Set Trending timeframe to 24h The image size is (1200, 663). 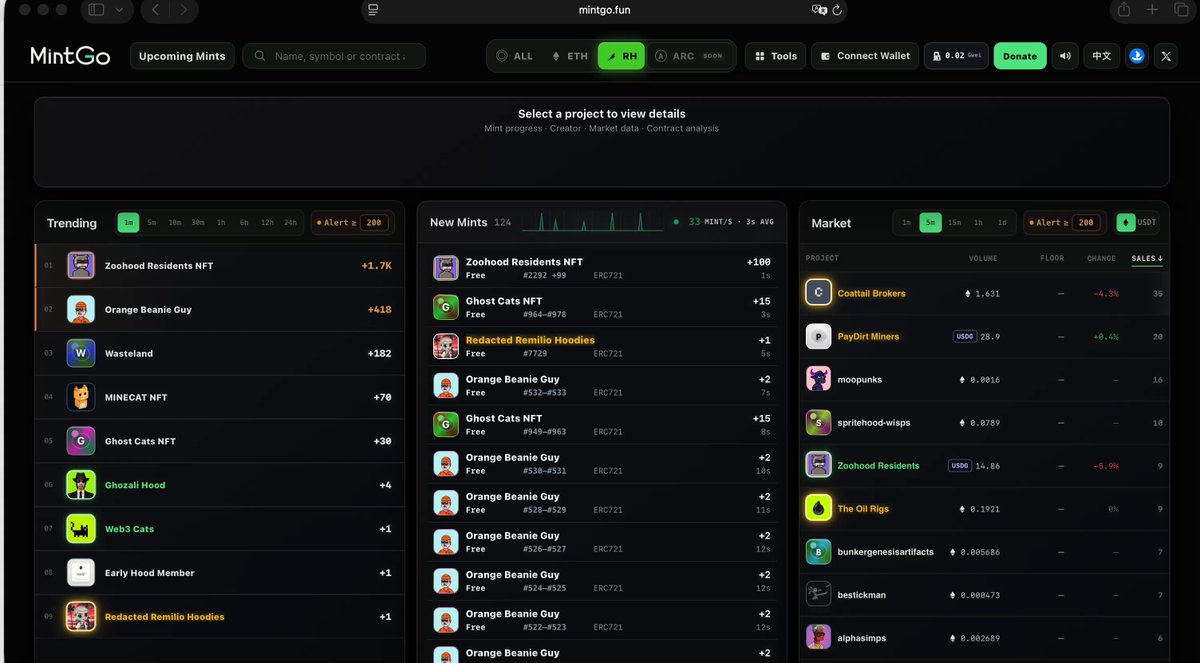pos(290,223)
